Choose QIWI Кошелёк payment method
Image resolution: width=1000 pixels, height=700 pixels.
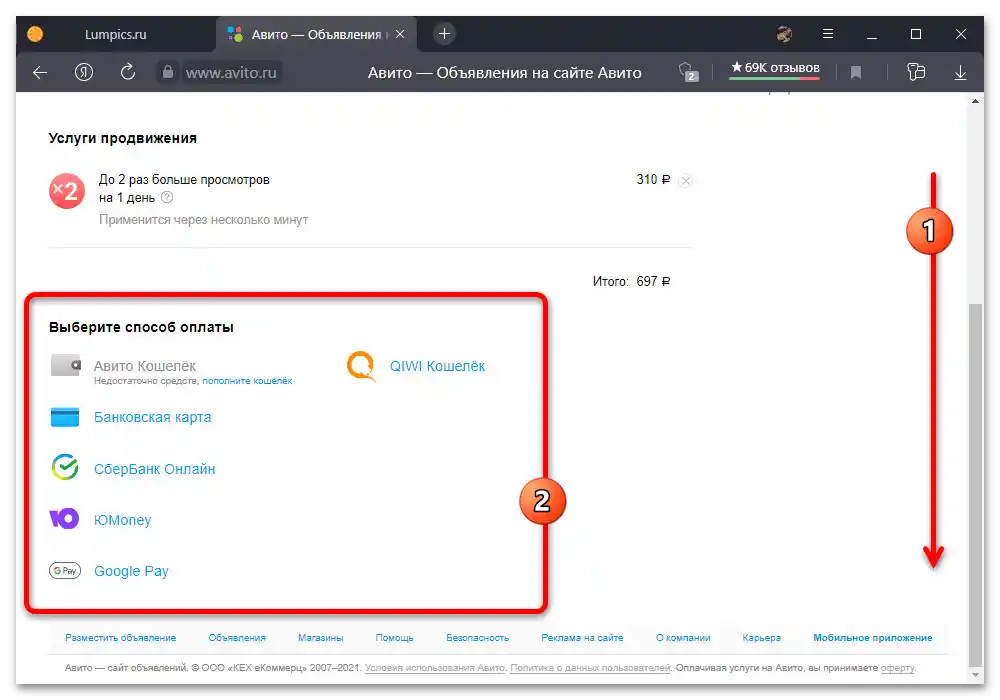[438, 366]
